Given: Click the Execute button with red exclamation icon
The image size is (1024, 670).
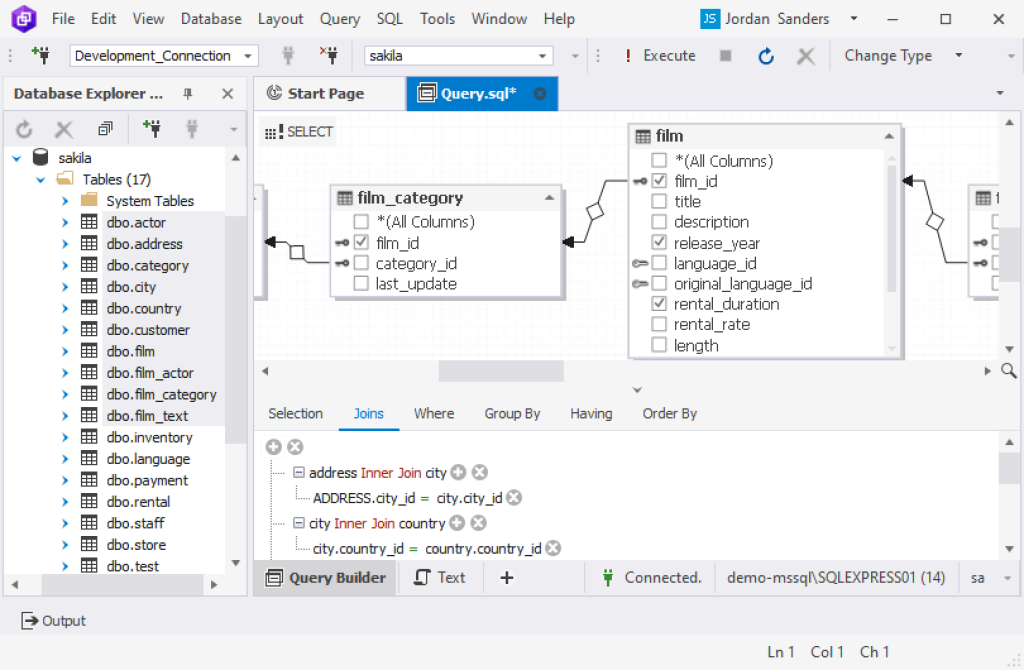Looking at the screenshot, I should (x=659, y=55).
